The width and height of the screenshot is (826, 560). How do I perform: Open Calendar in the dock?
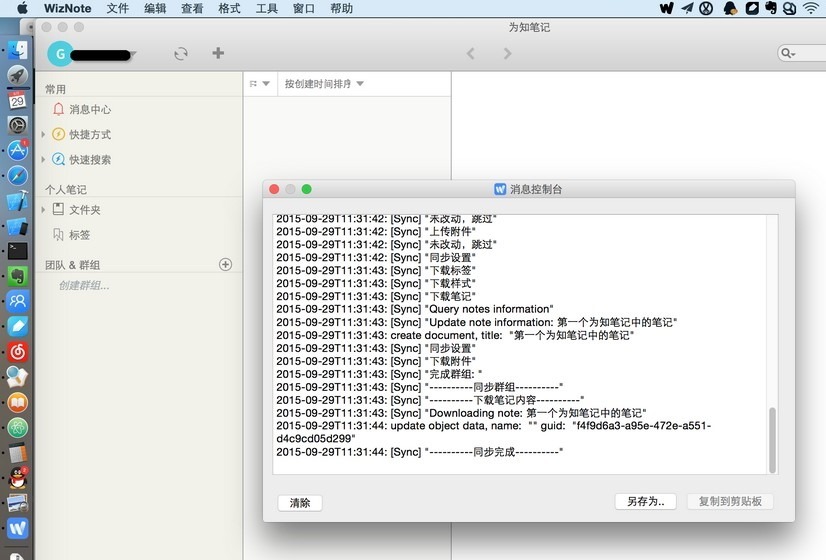coord(17,100)
